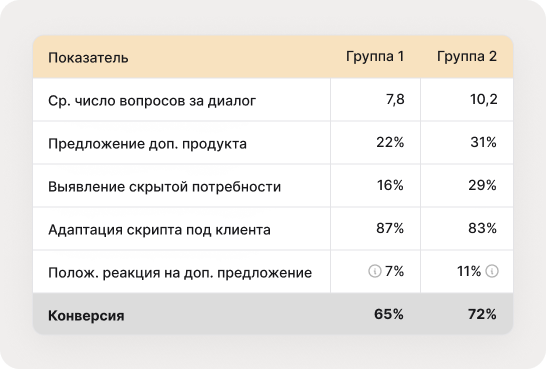Image resolution: width=546 pixels, height=370 pixels.
Task: Select the 7,8 cell in Группа 1
Action: click(x=395, y=100)
